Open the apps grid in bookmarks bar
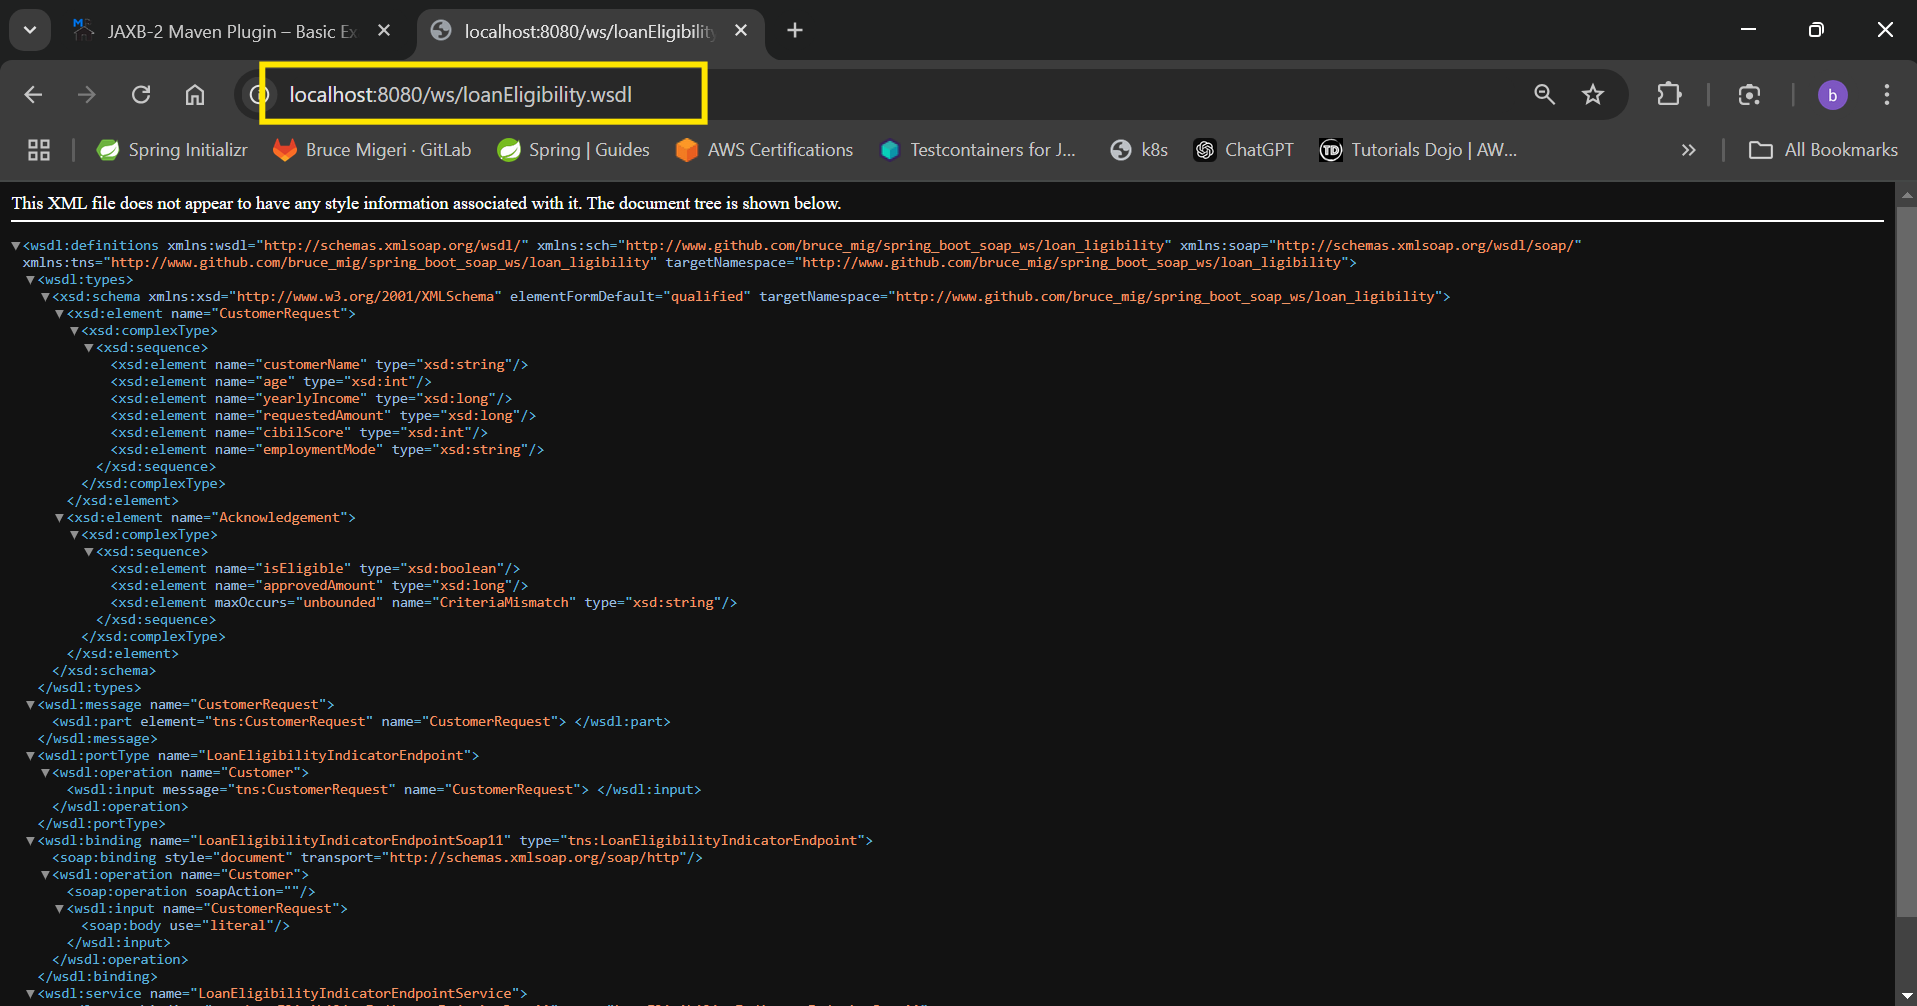This screenshot has height=1006, width=1917. pyautogui.click(x=39, y=150)
